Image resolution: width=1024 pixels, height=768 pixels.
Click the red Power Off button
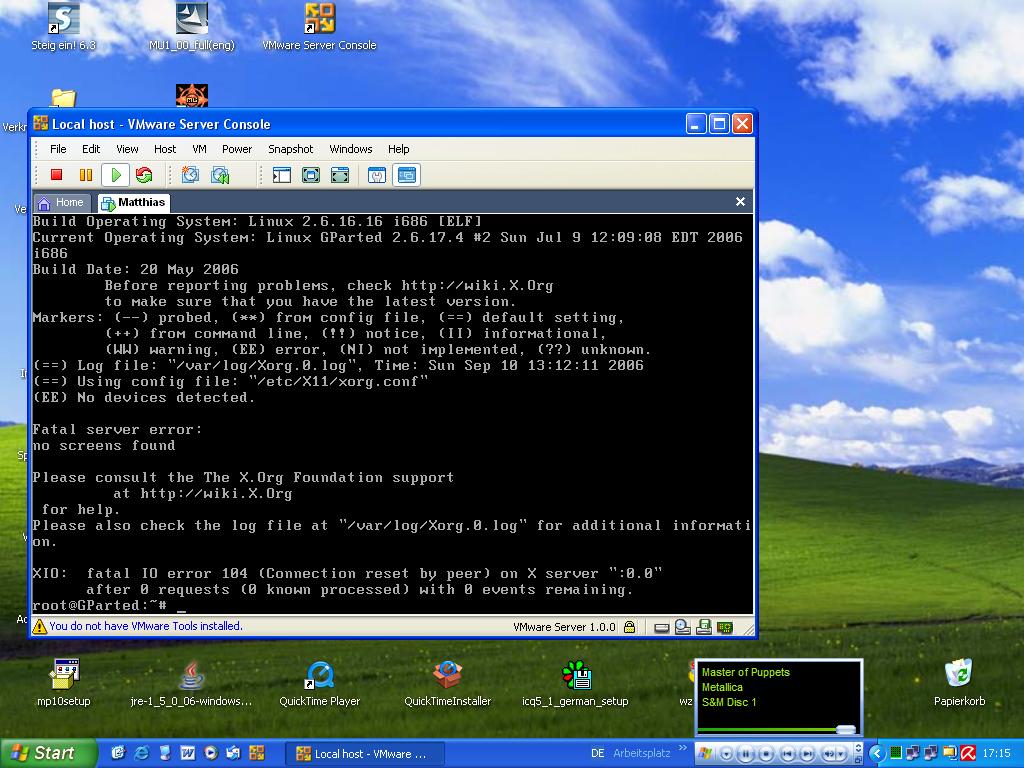pyautogui.click(x=56, y=175)
